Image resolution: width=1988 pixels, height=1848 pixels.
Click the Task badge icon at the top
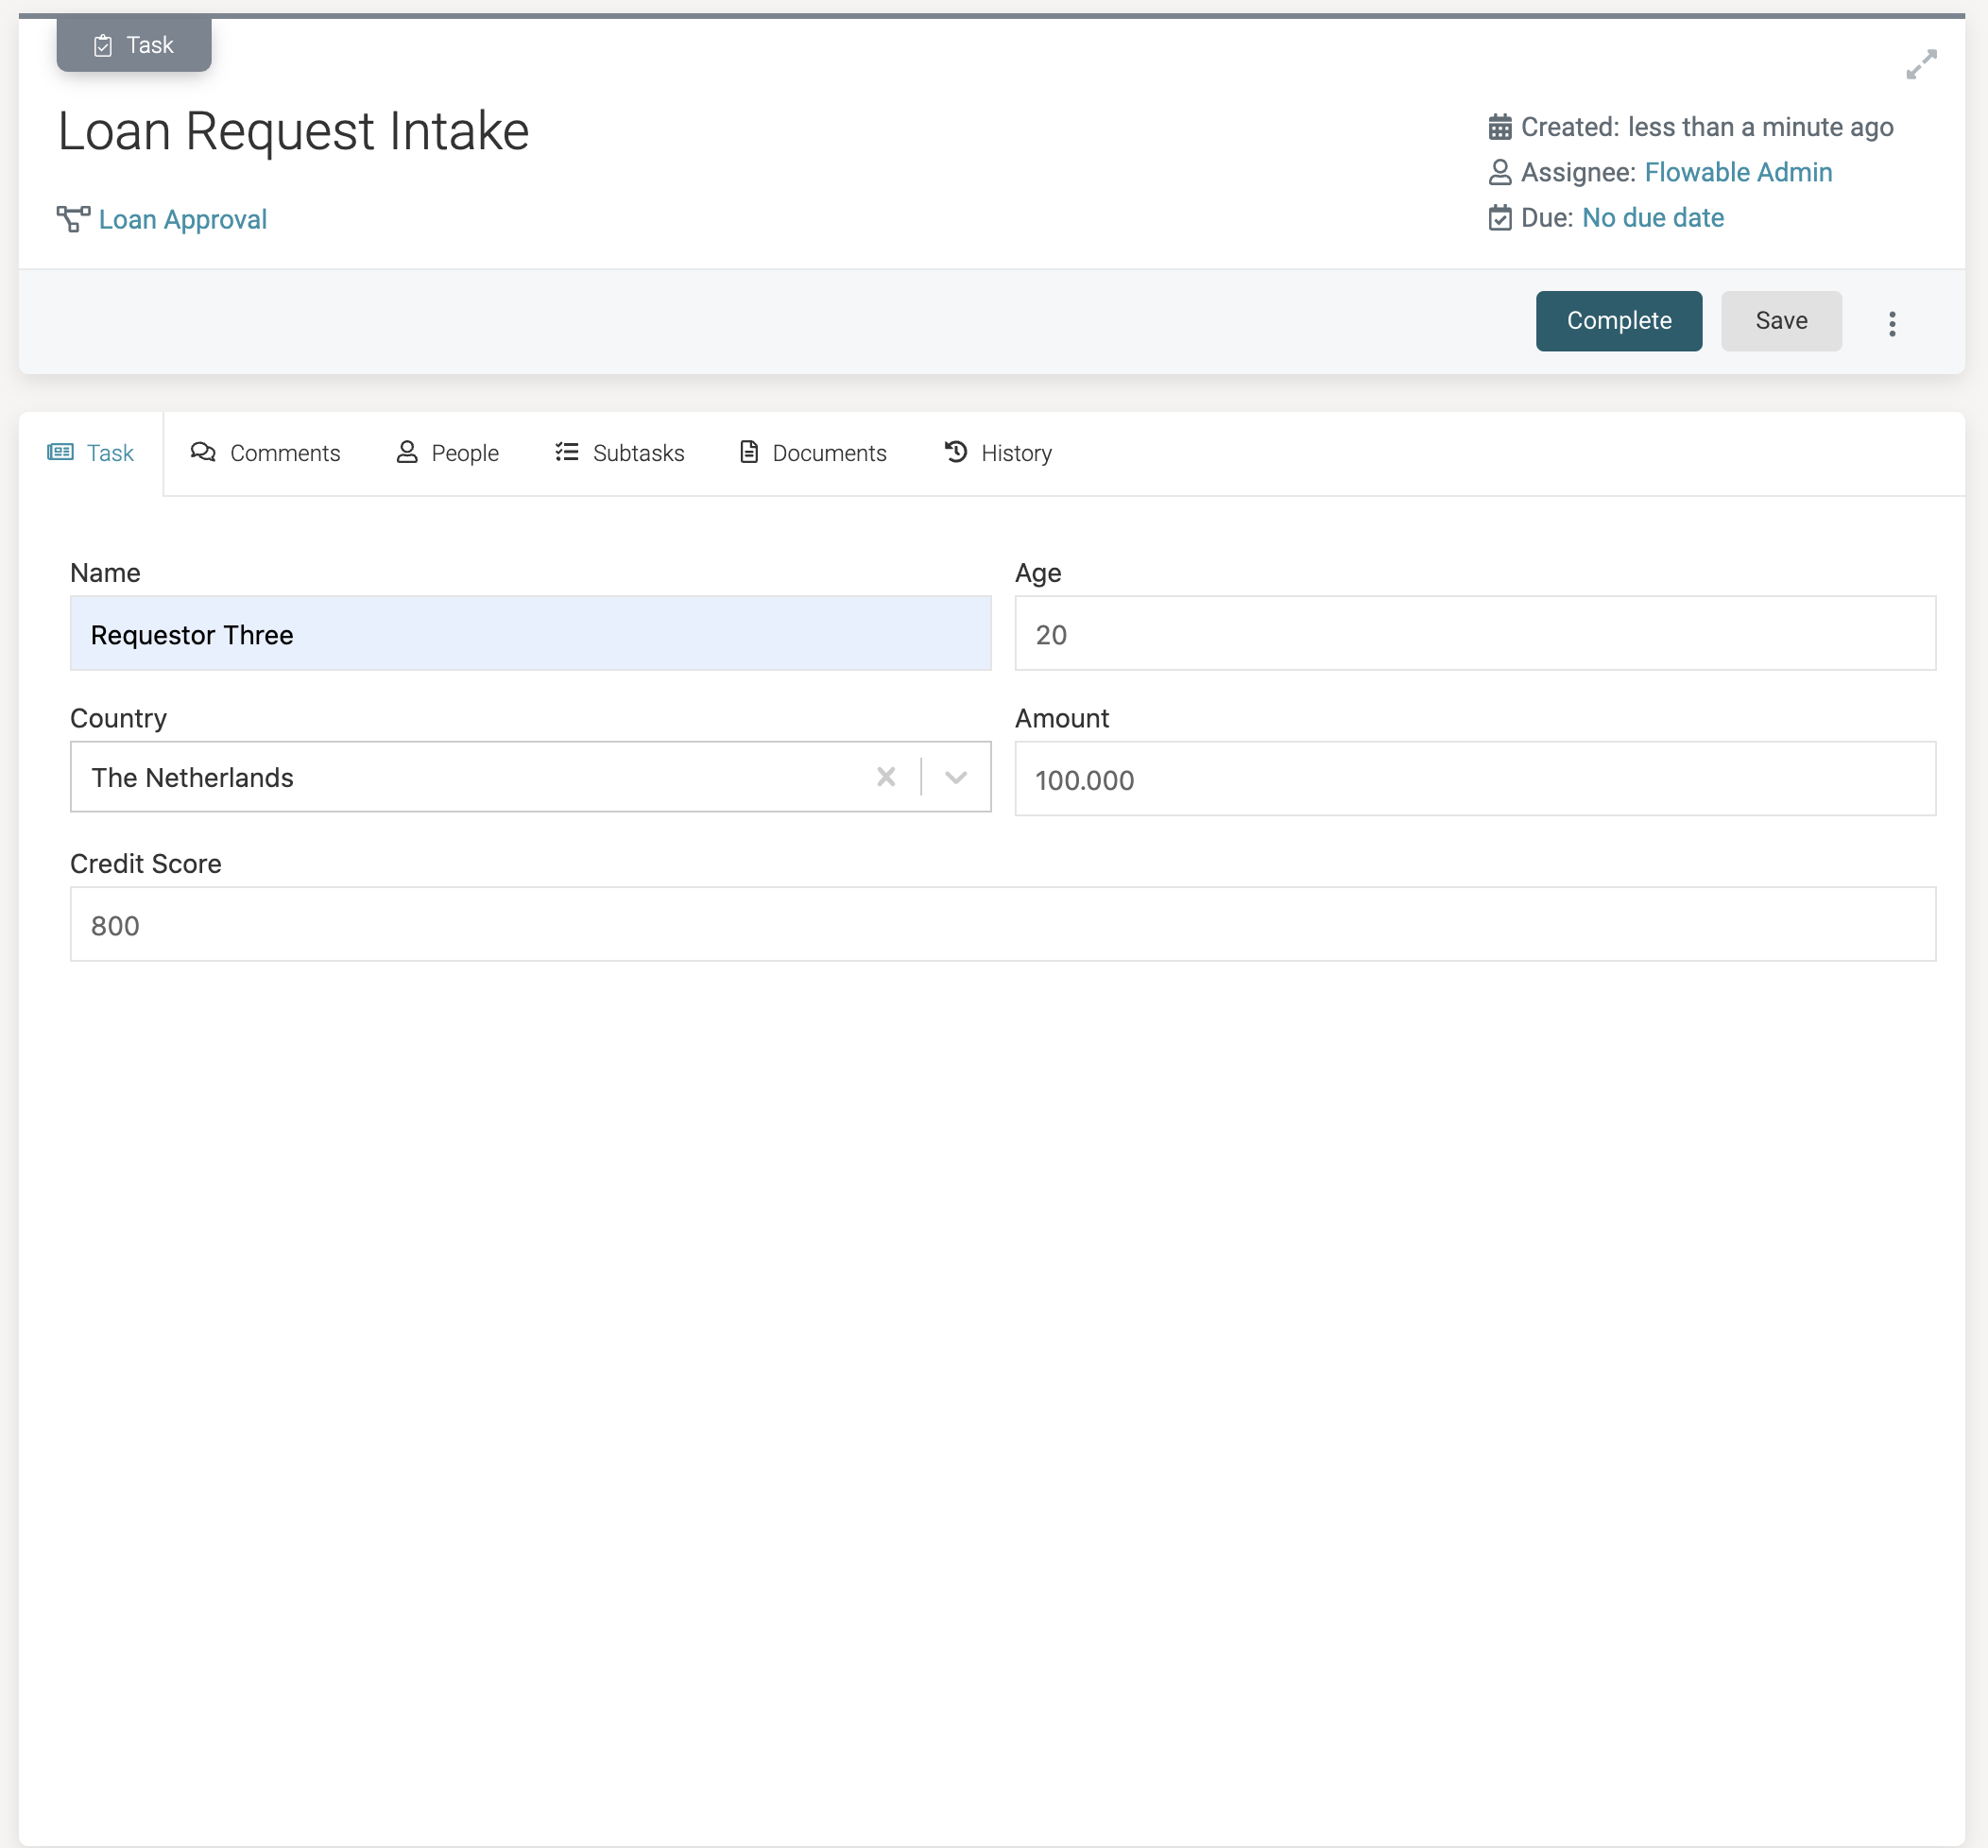coord(104,44)
